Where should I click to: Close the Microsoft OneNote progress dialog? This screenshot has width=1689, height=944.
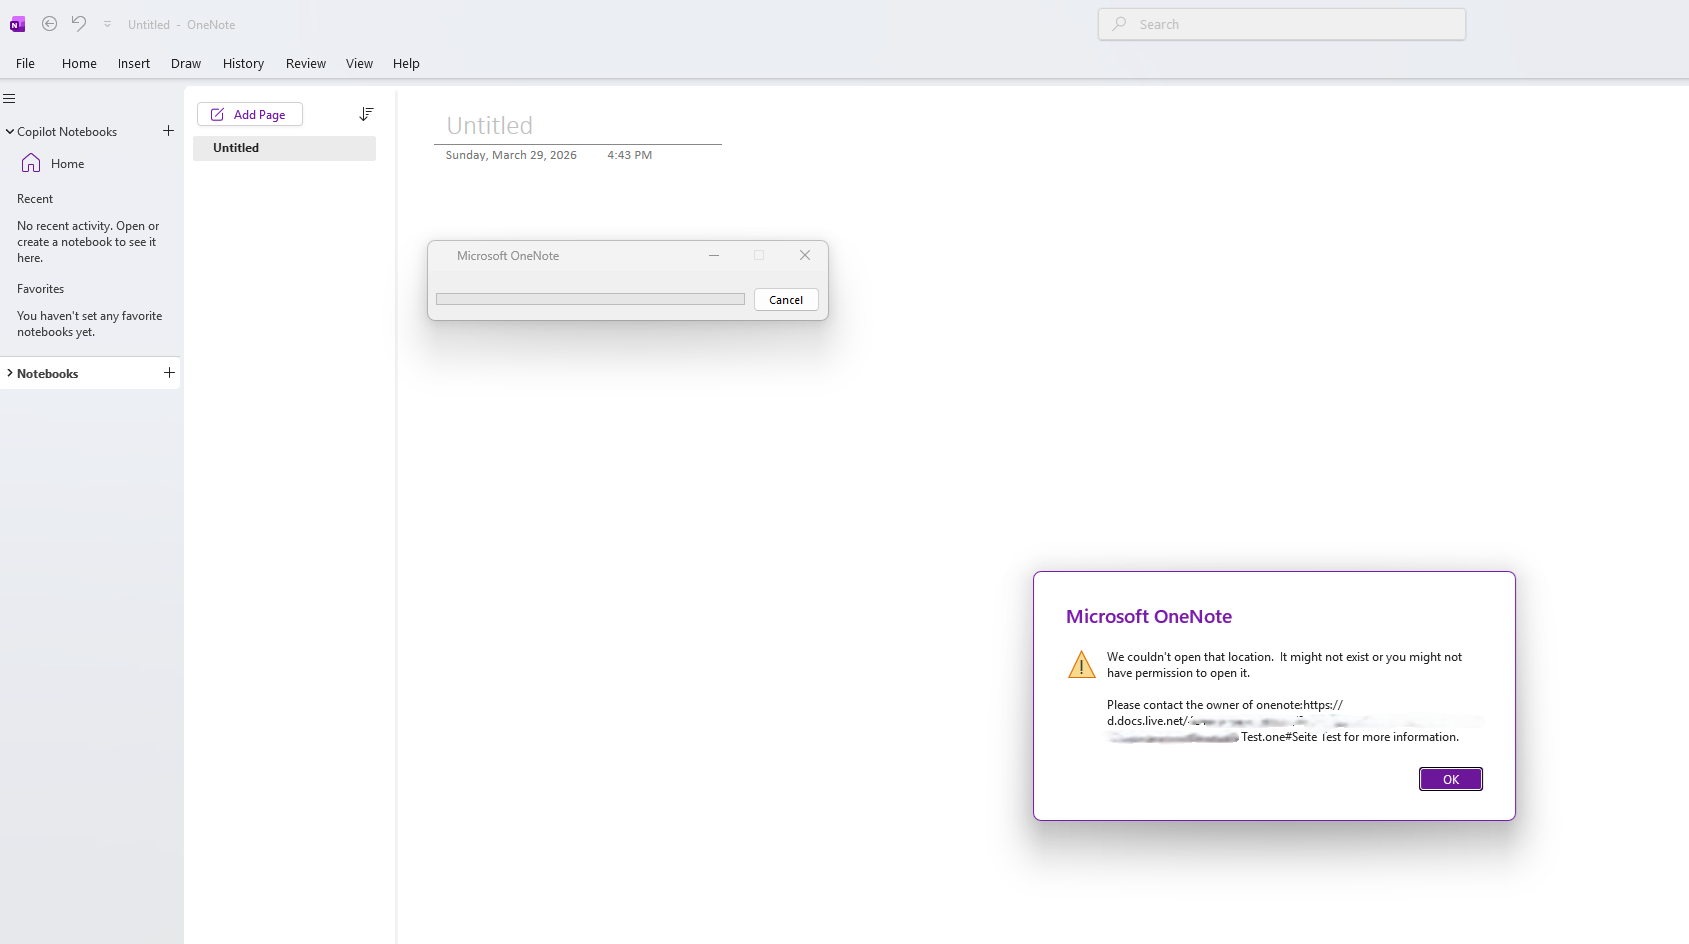pyautogui.click(x=805, y=255)
